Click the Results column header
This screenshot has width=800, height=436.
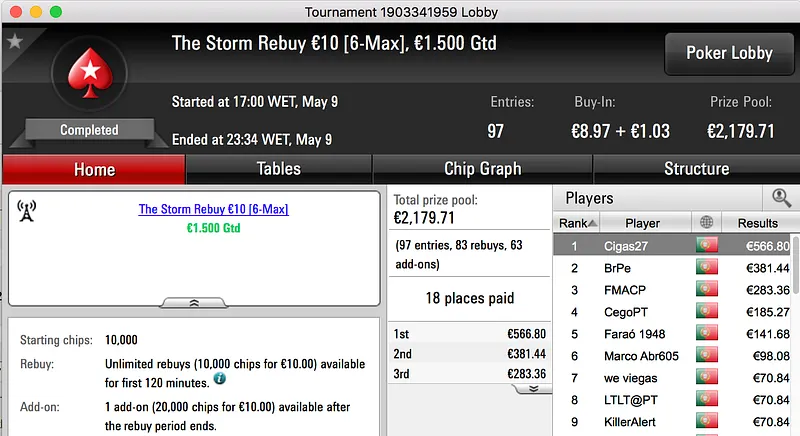pyautogui.click(x=757, y=223)
